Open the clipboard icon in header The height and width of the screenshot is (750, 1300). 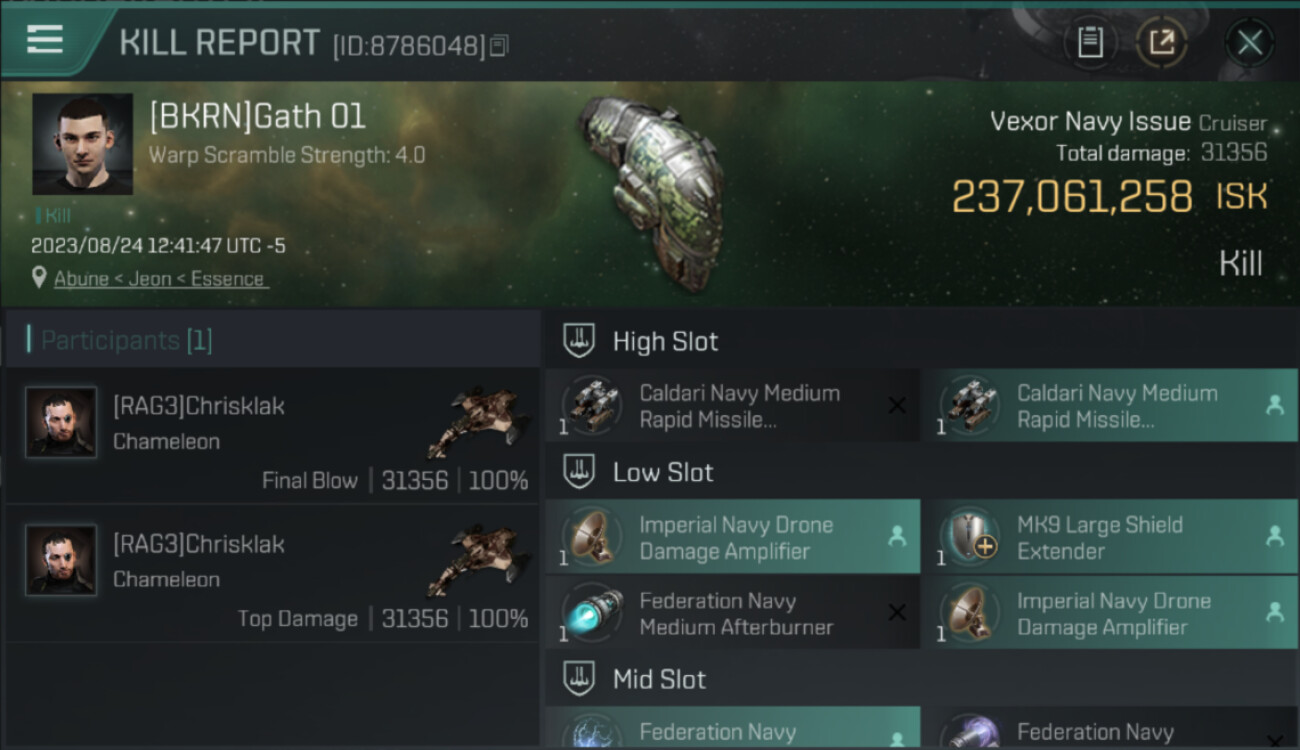1090,43
